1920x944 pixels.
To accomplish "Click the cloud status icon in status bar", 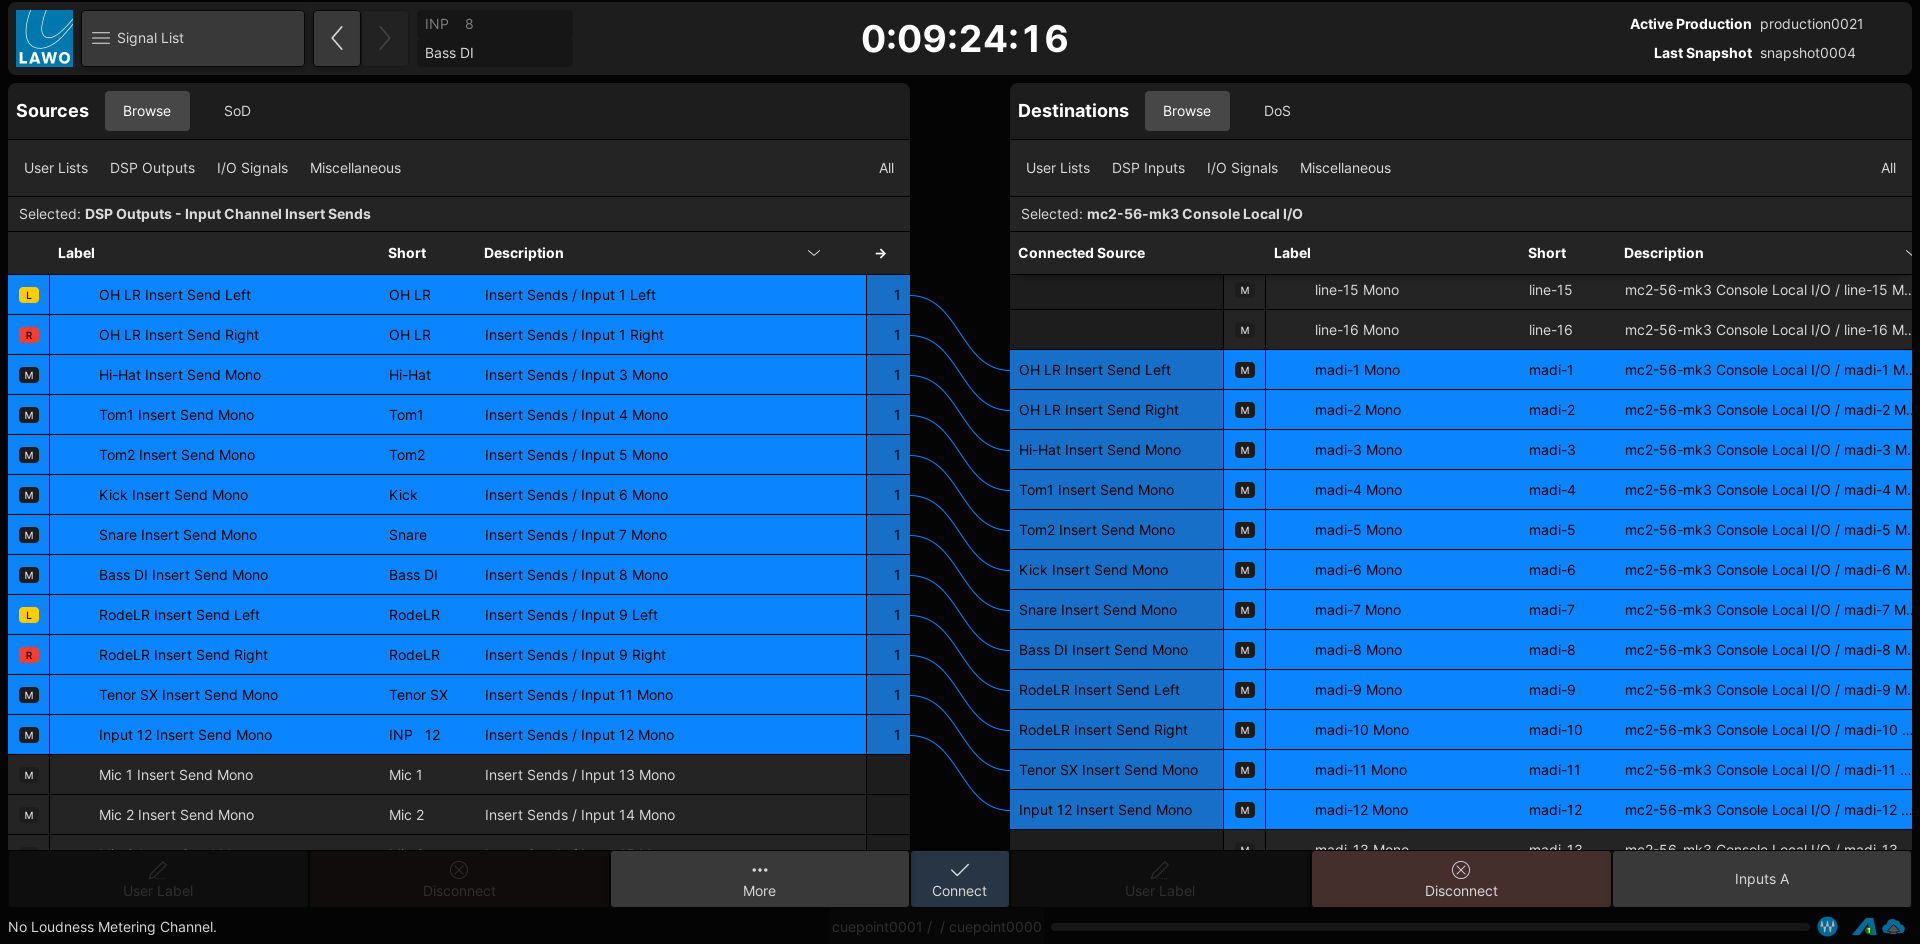I will (x=1893, y=927).
